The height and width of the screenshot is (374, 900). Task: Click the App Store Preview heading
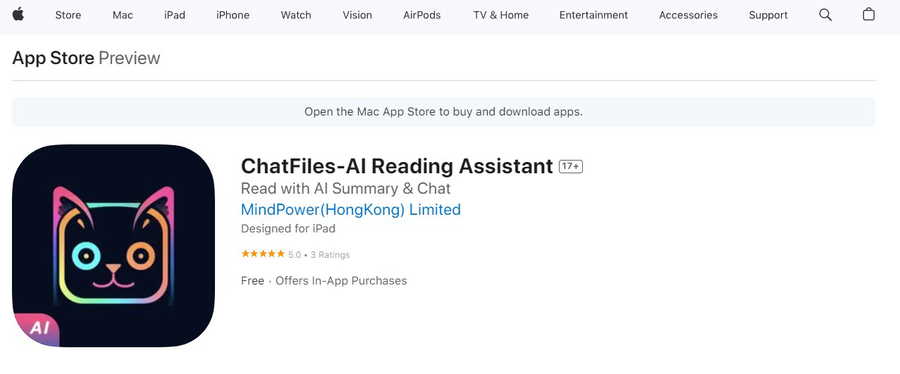(x=86, y=58)
